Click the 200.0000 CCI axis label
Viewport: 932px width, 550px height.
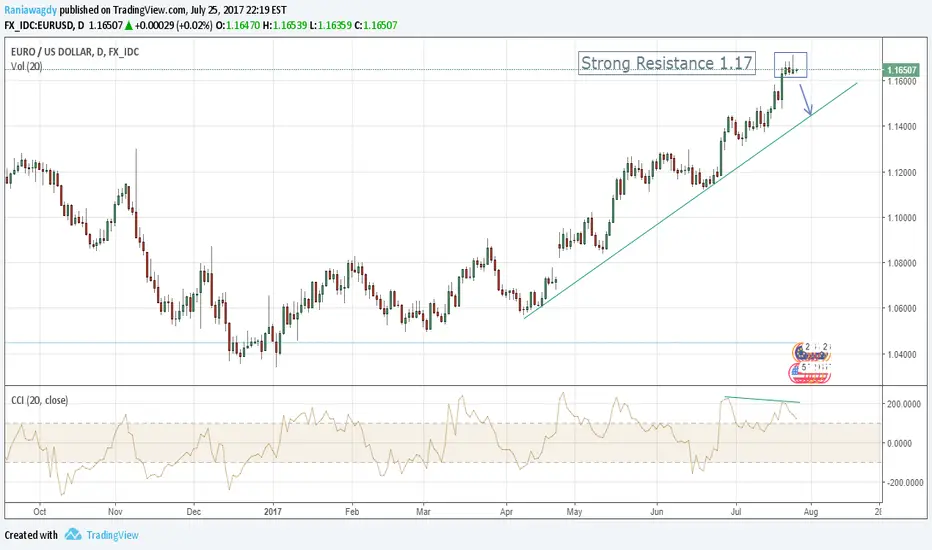click(x=904, y=404)
